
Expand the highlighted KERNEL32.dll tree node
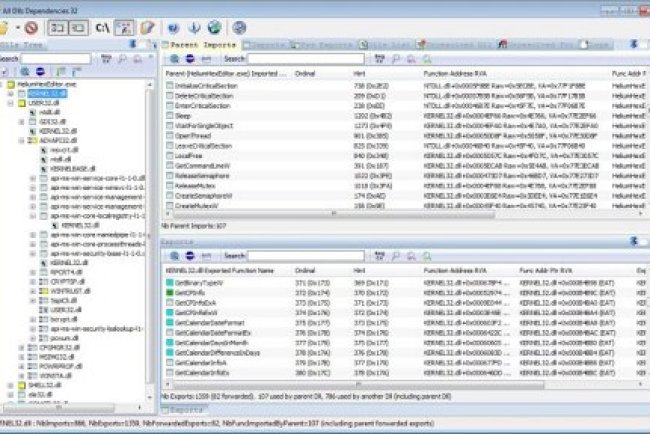tap(10, 93)
